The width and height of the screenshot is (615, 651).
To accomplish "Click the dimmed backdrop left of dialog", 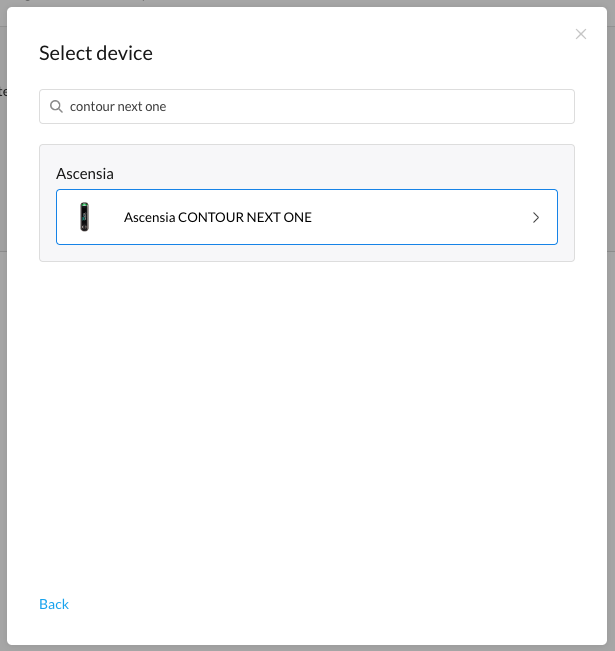I will tap(3, 332).
